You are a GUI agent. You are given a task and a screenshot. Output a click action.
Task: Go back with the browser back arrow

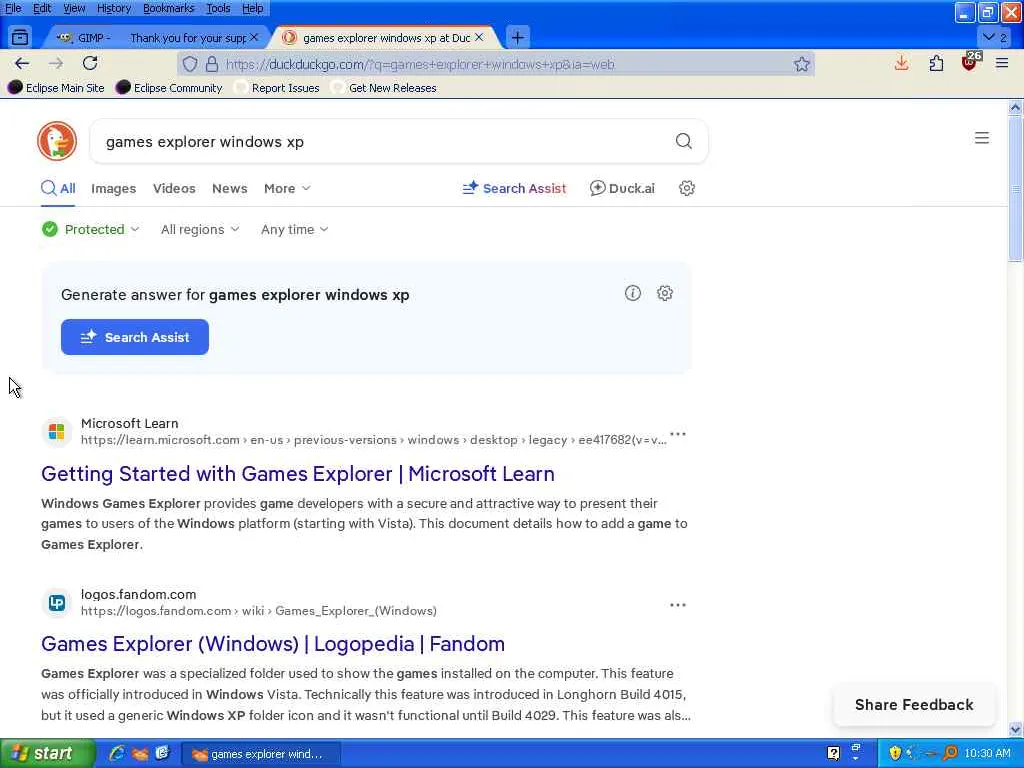pyautogui.click(x=22, y=63)
